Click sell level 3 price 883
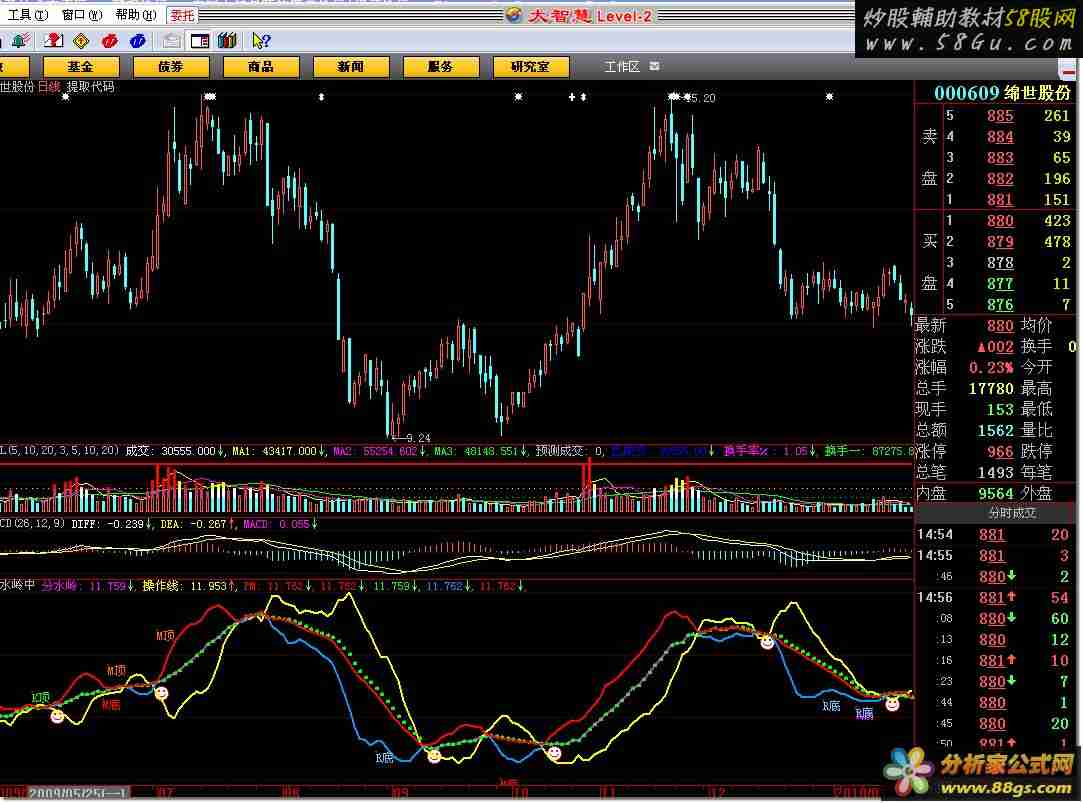This screenshot has width=1083, height=803. click(x=1000, y=158)
